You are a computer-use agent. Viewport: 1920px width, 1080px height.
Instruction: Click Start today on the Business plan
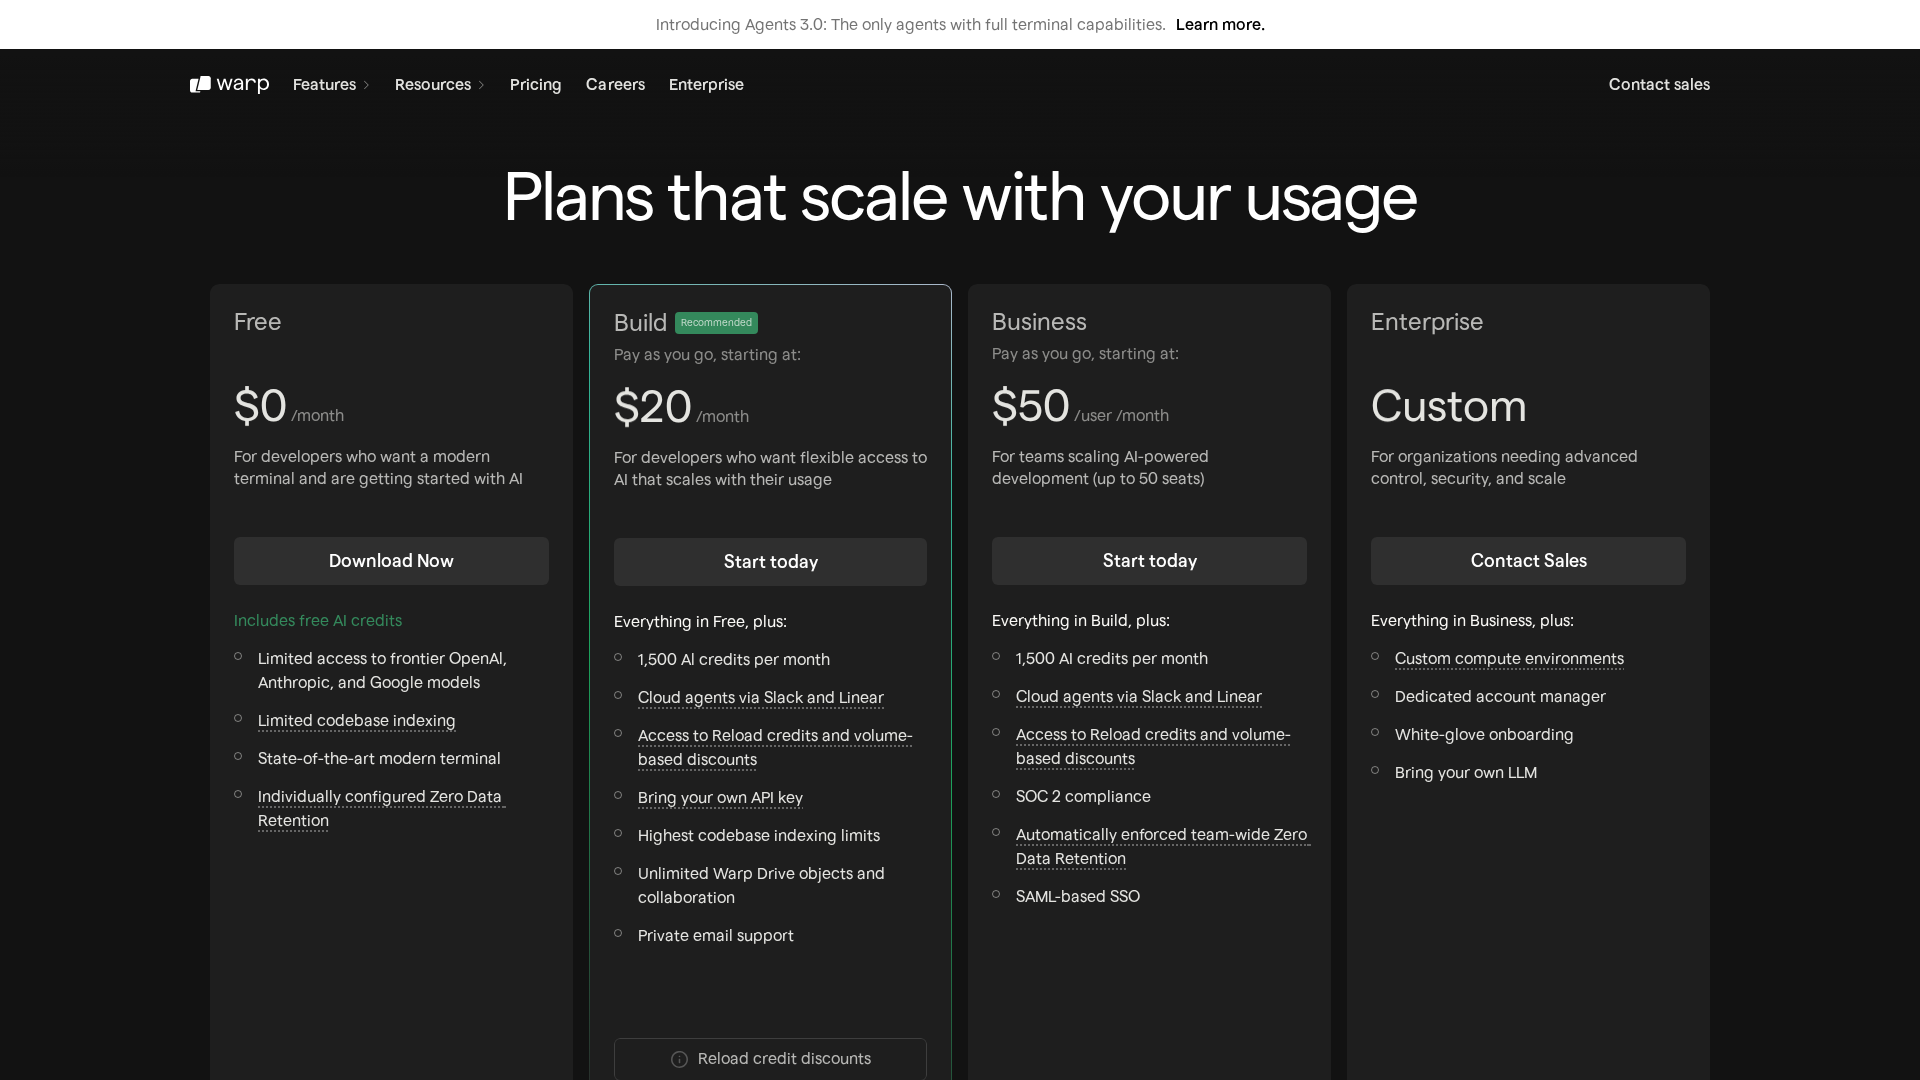[1149, 561]
